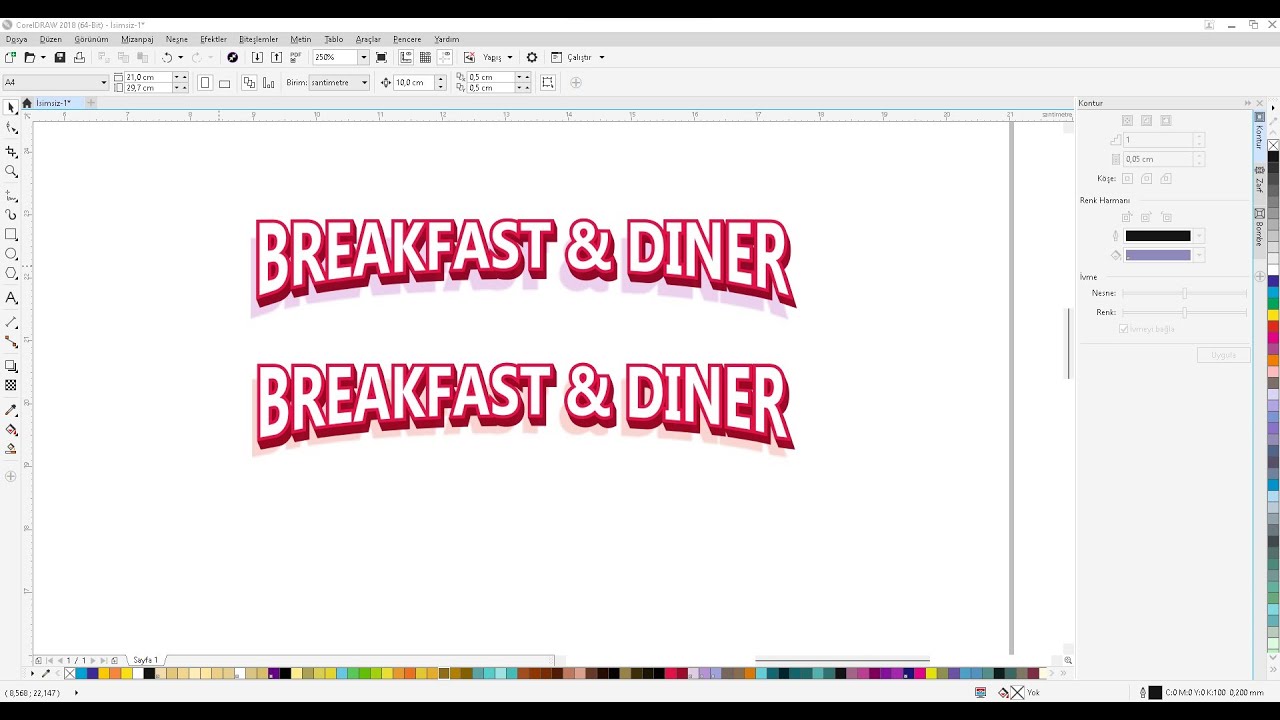Click the Publish to PDF icon
1280x720 pixels.
[296, 57]
